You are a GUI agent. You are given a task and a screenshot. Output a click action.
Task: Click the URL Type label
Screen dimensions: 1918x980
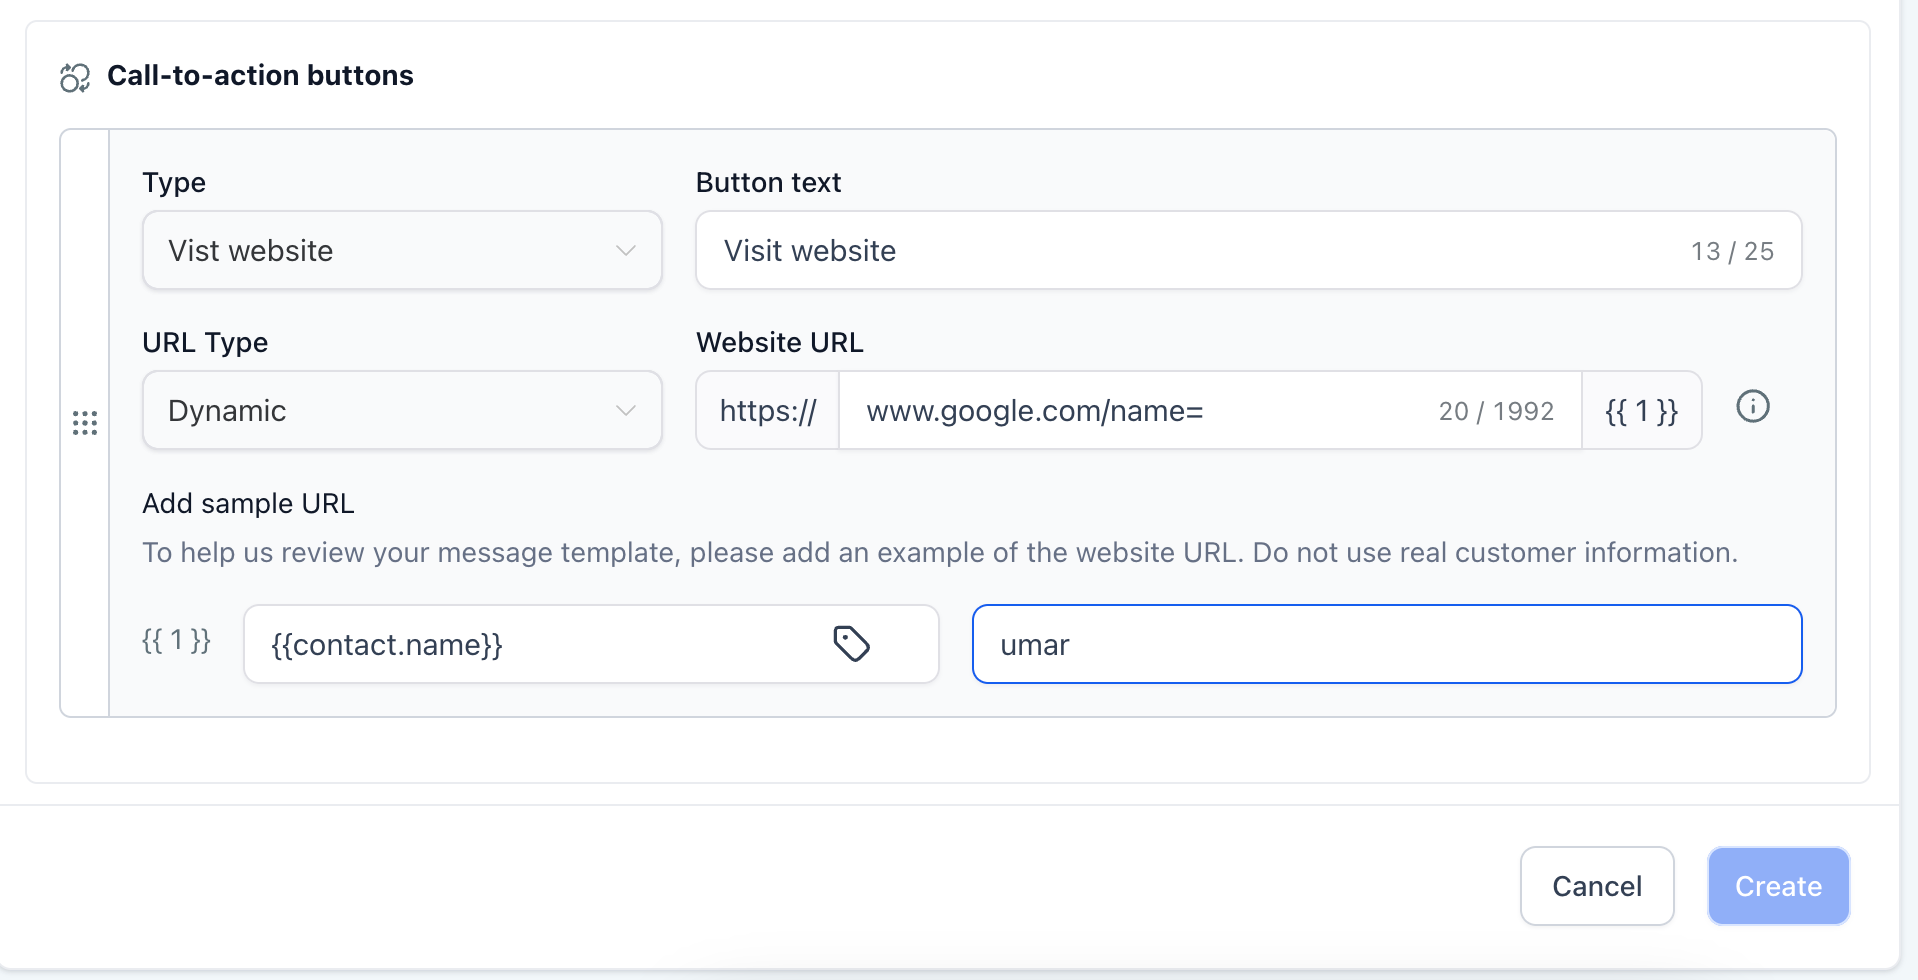[205, 342]
